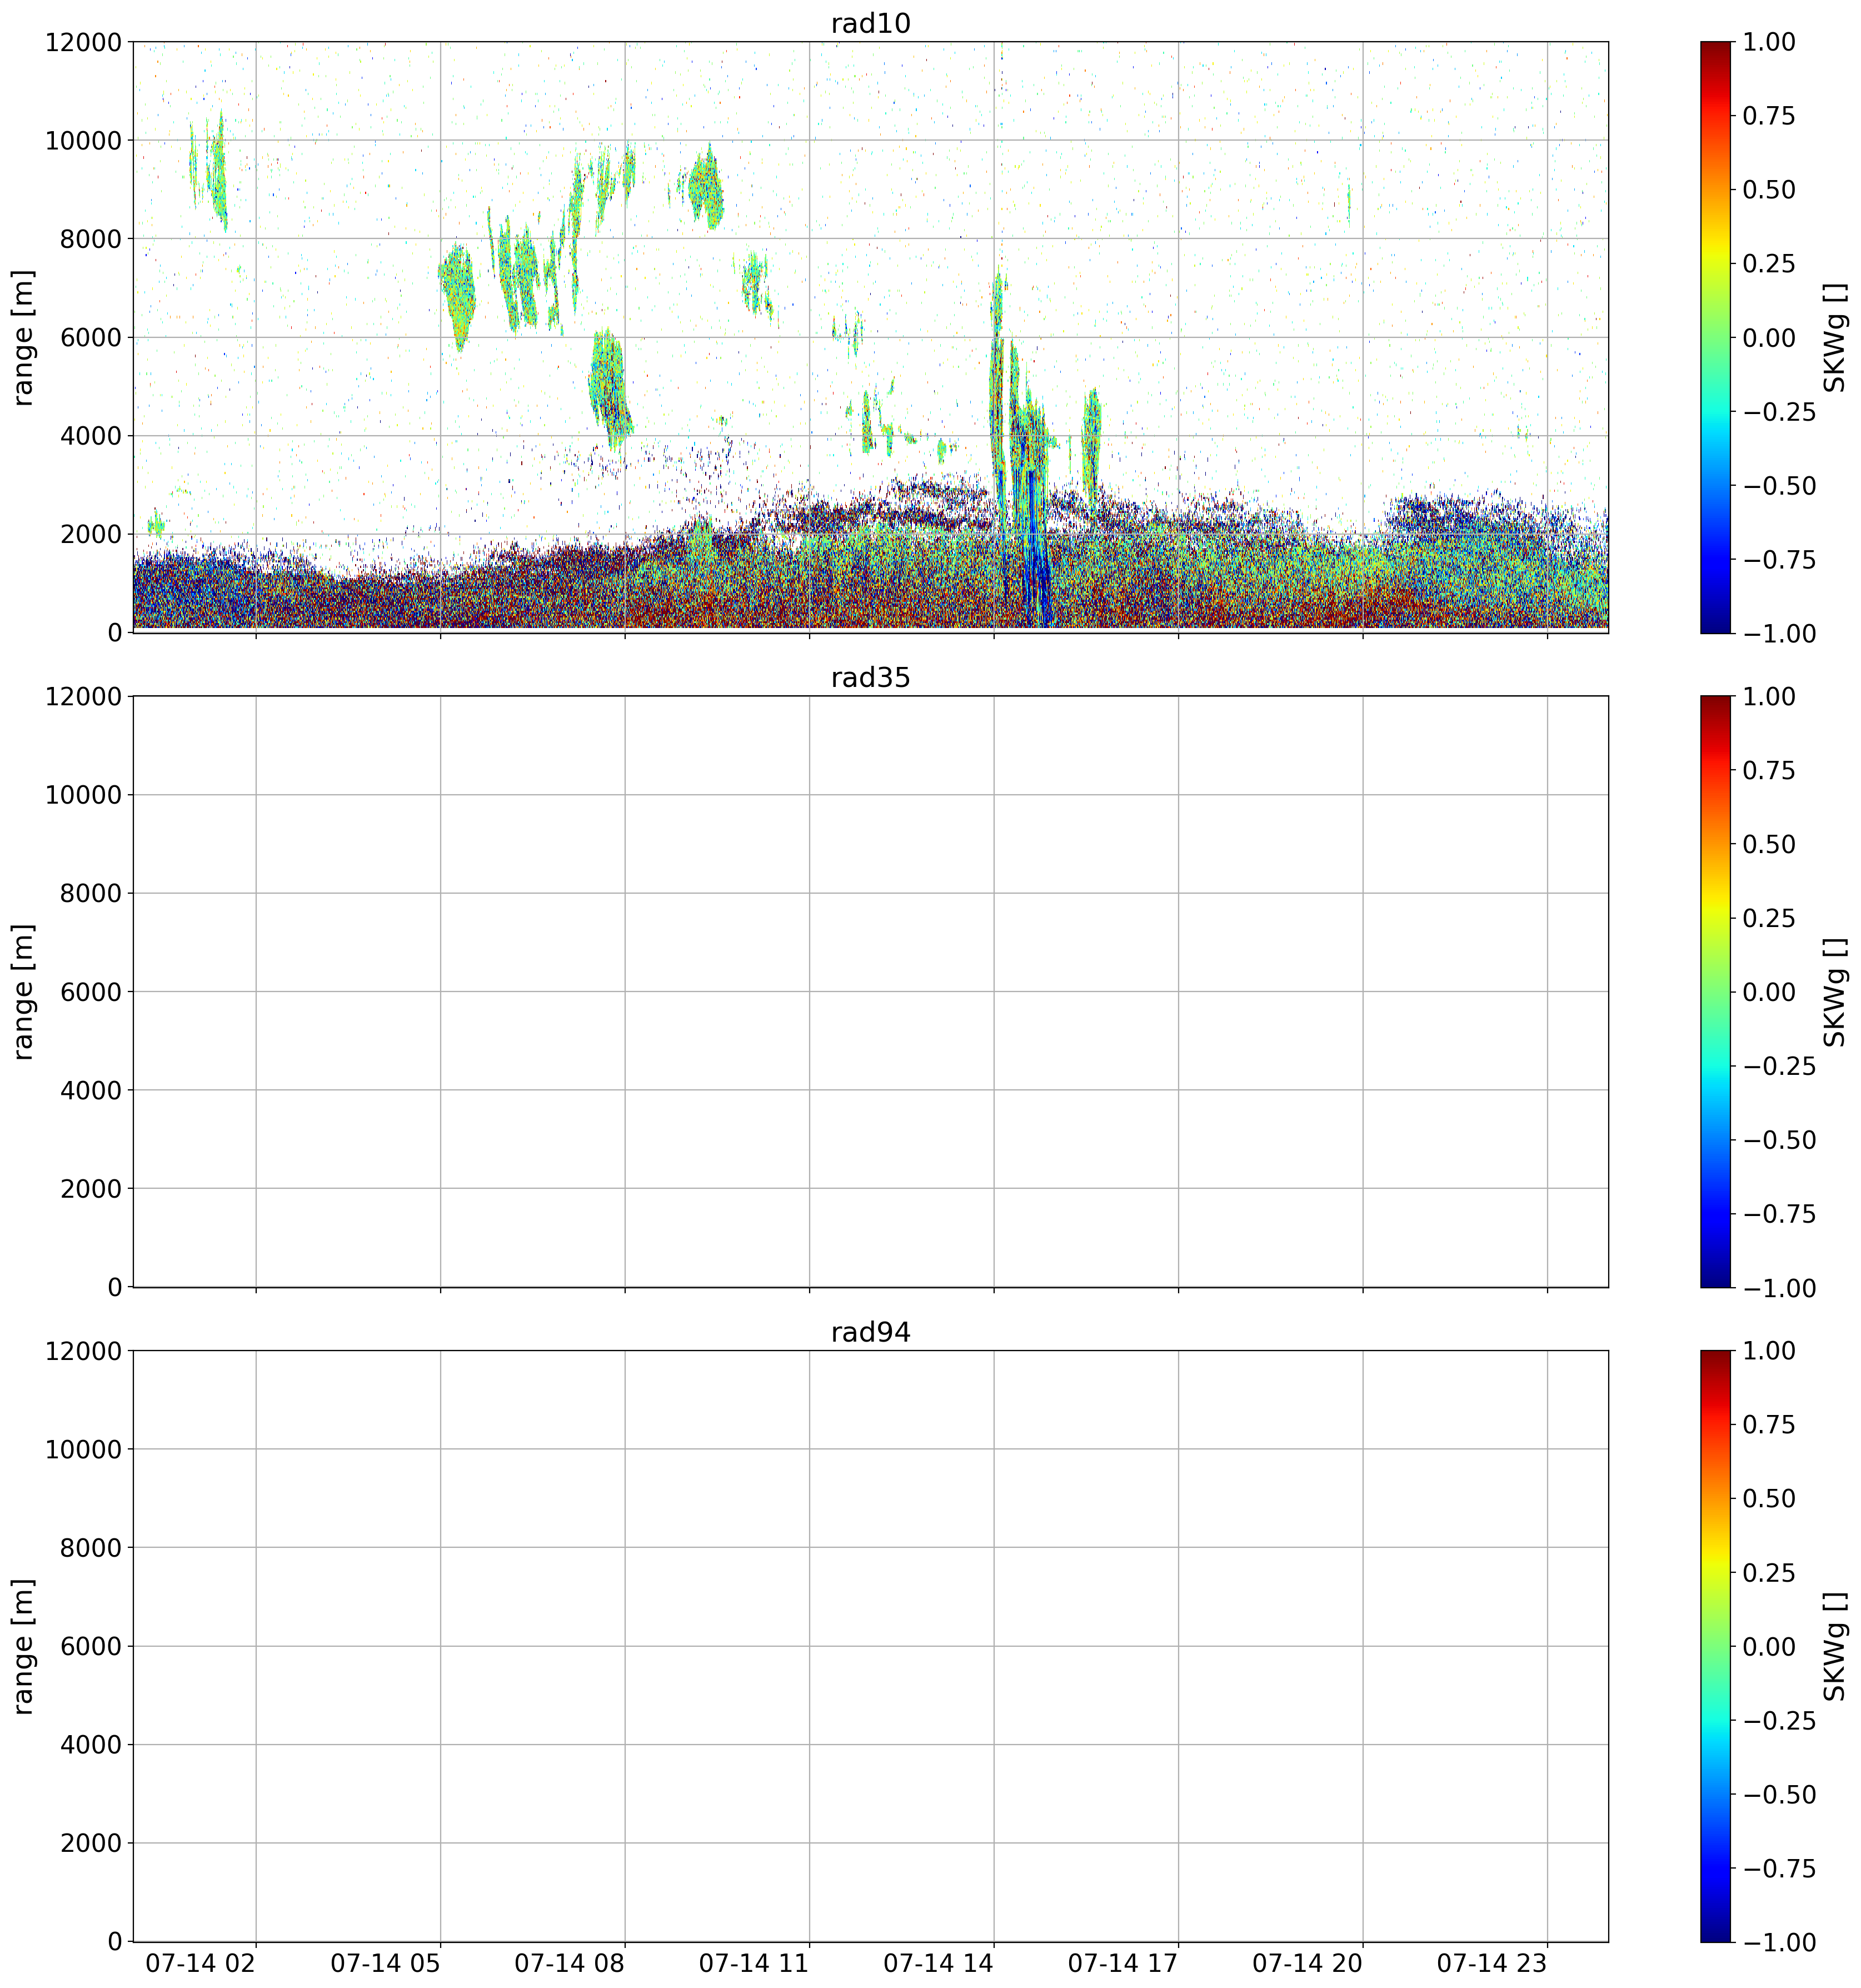The image size is (1861, 1988).
Task: Click the x-axis label 07-14 05
Action: tap(385, 1963)
